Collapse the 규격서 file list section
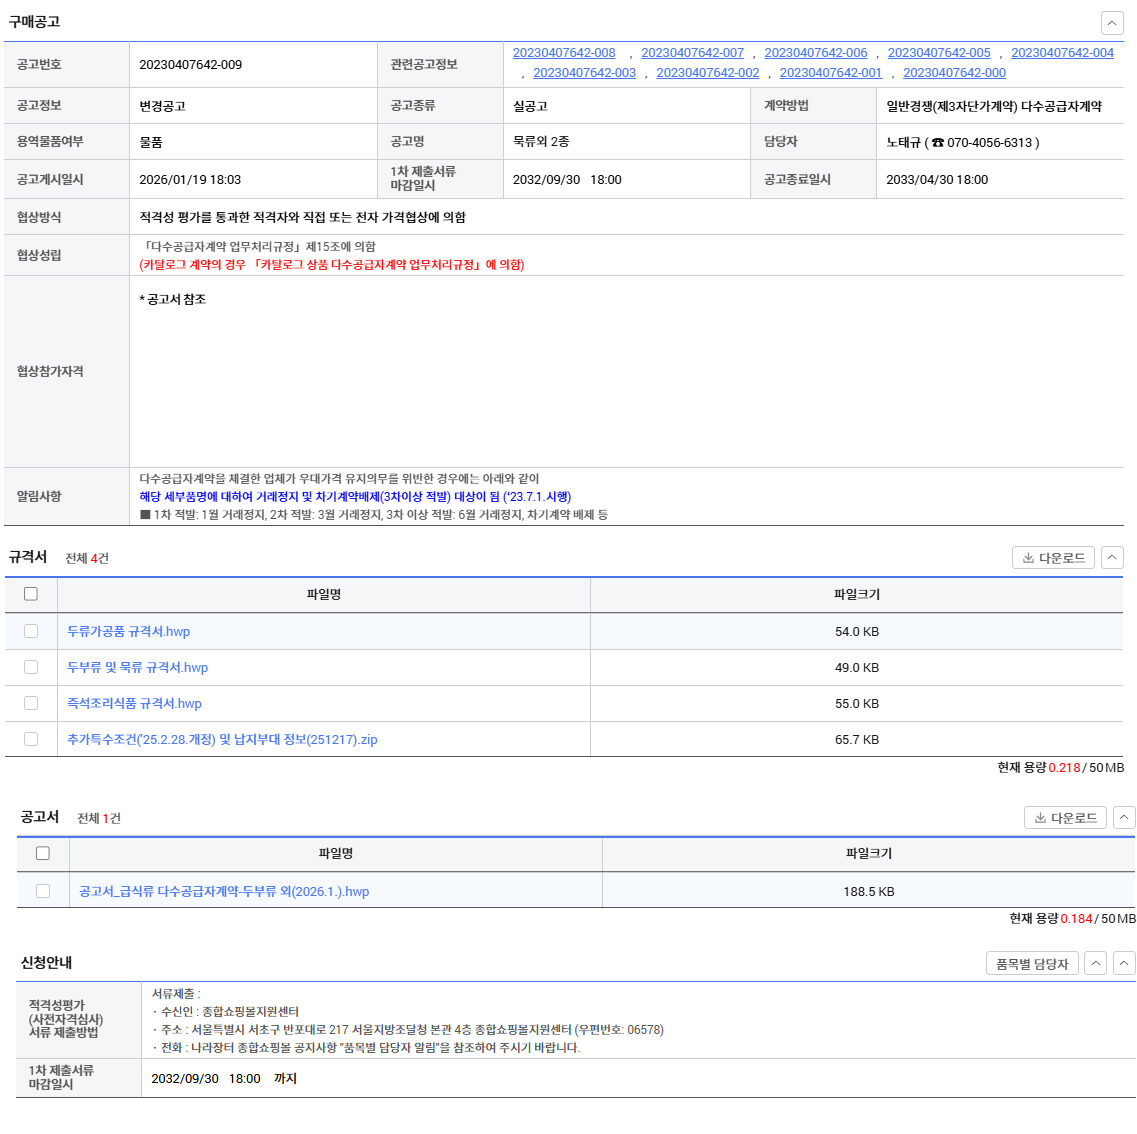1137x1134 pixels. pyautogui.click(x=1112, y=558)
